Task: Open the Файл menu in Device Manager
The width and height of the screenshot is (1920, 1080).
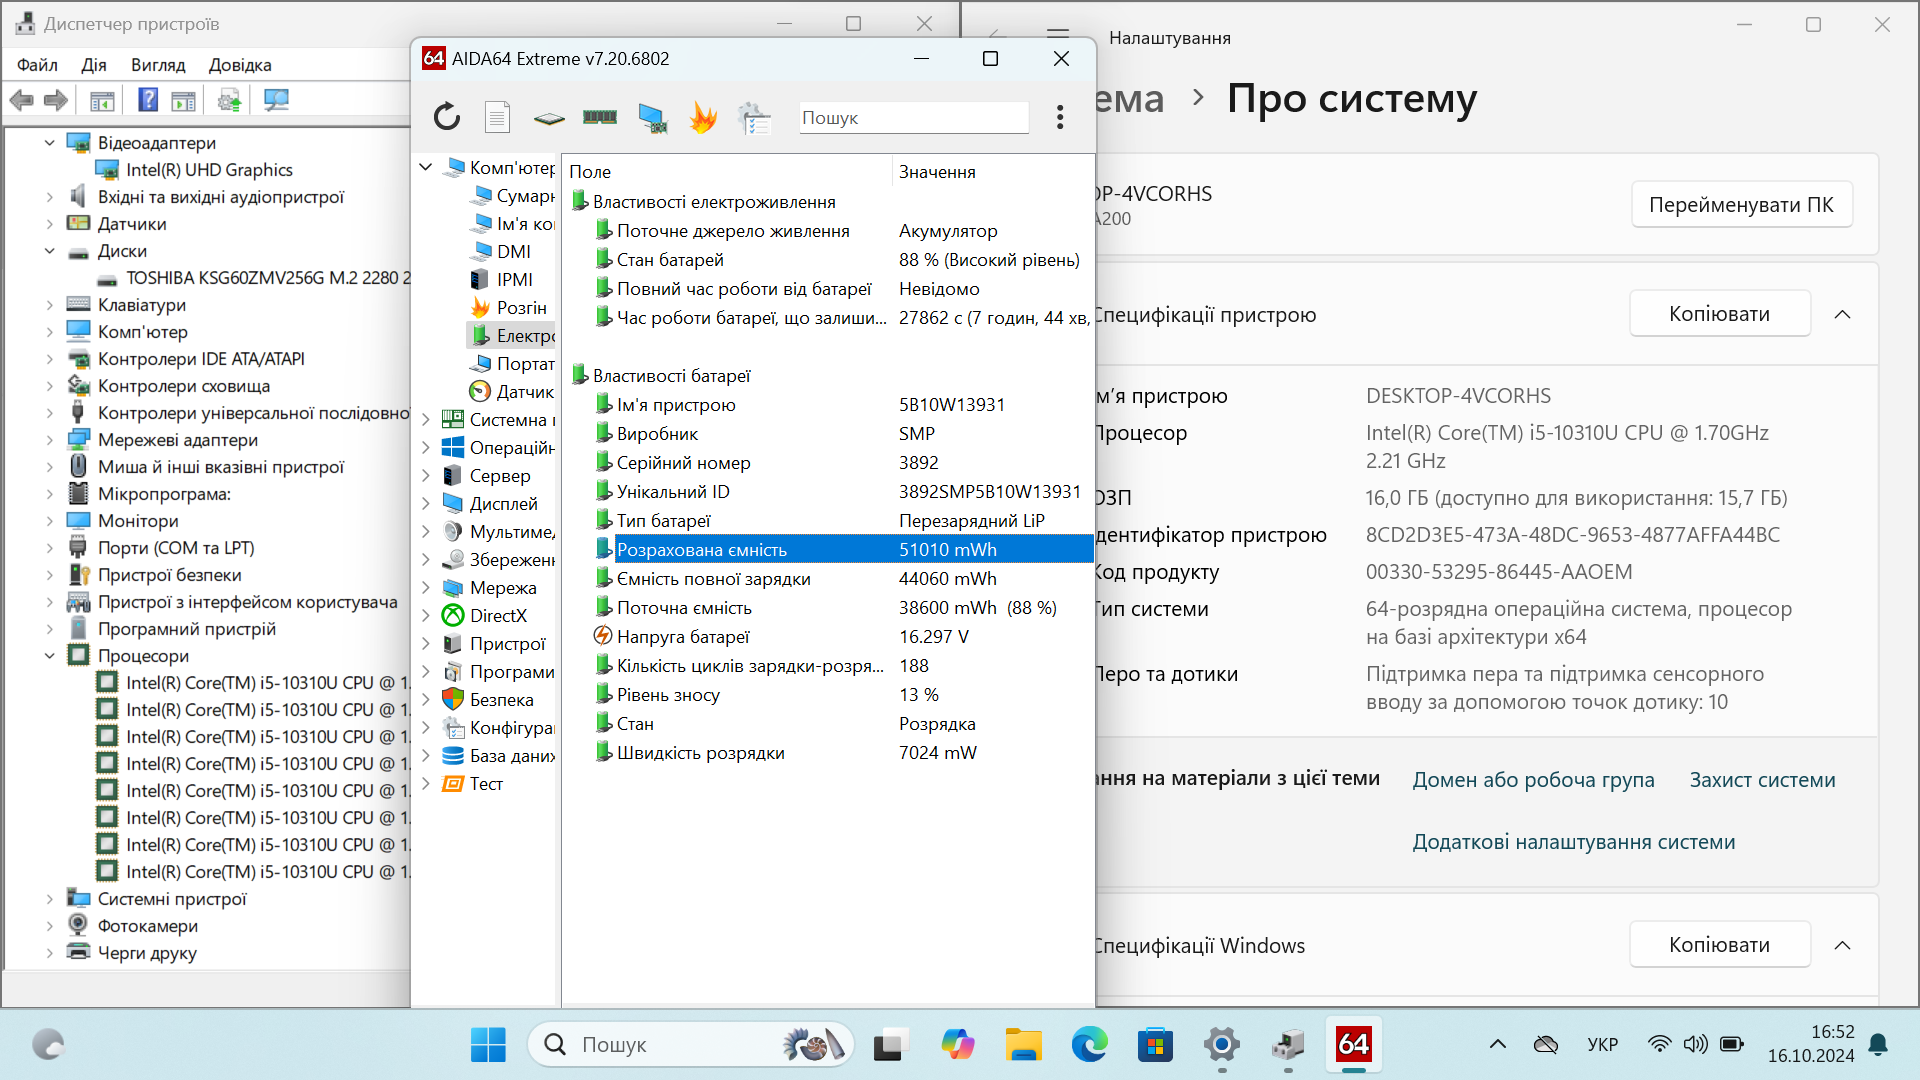Action: (37, 65)
